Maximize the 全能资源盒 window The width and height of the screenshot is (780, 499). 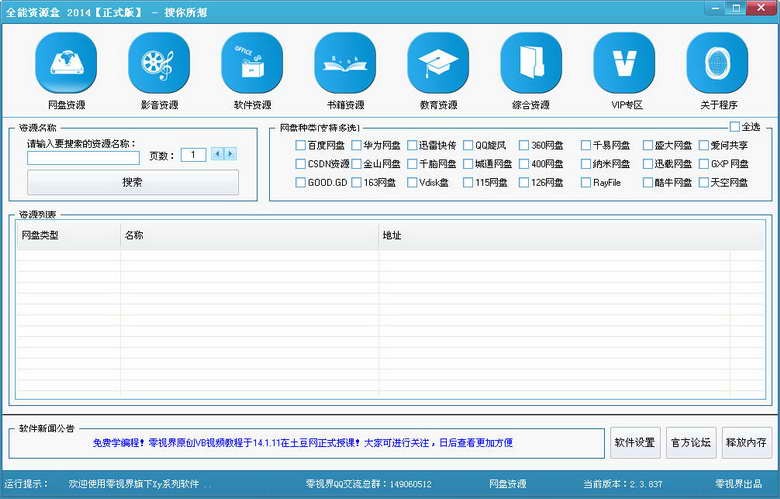pos(736,8)
